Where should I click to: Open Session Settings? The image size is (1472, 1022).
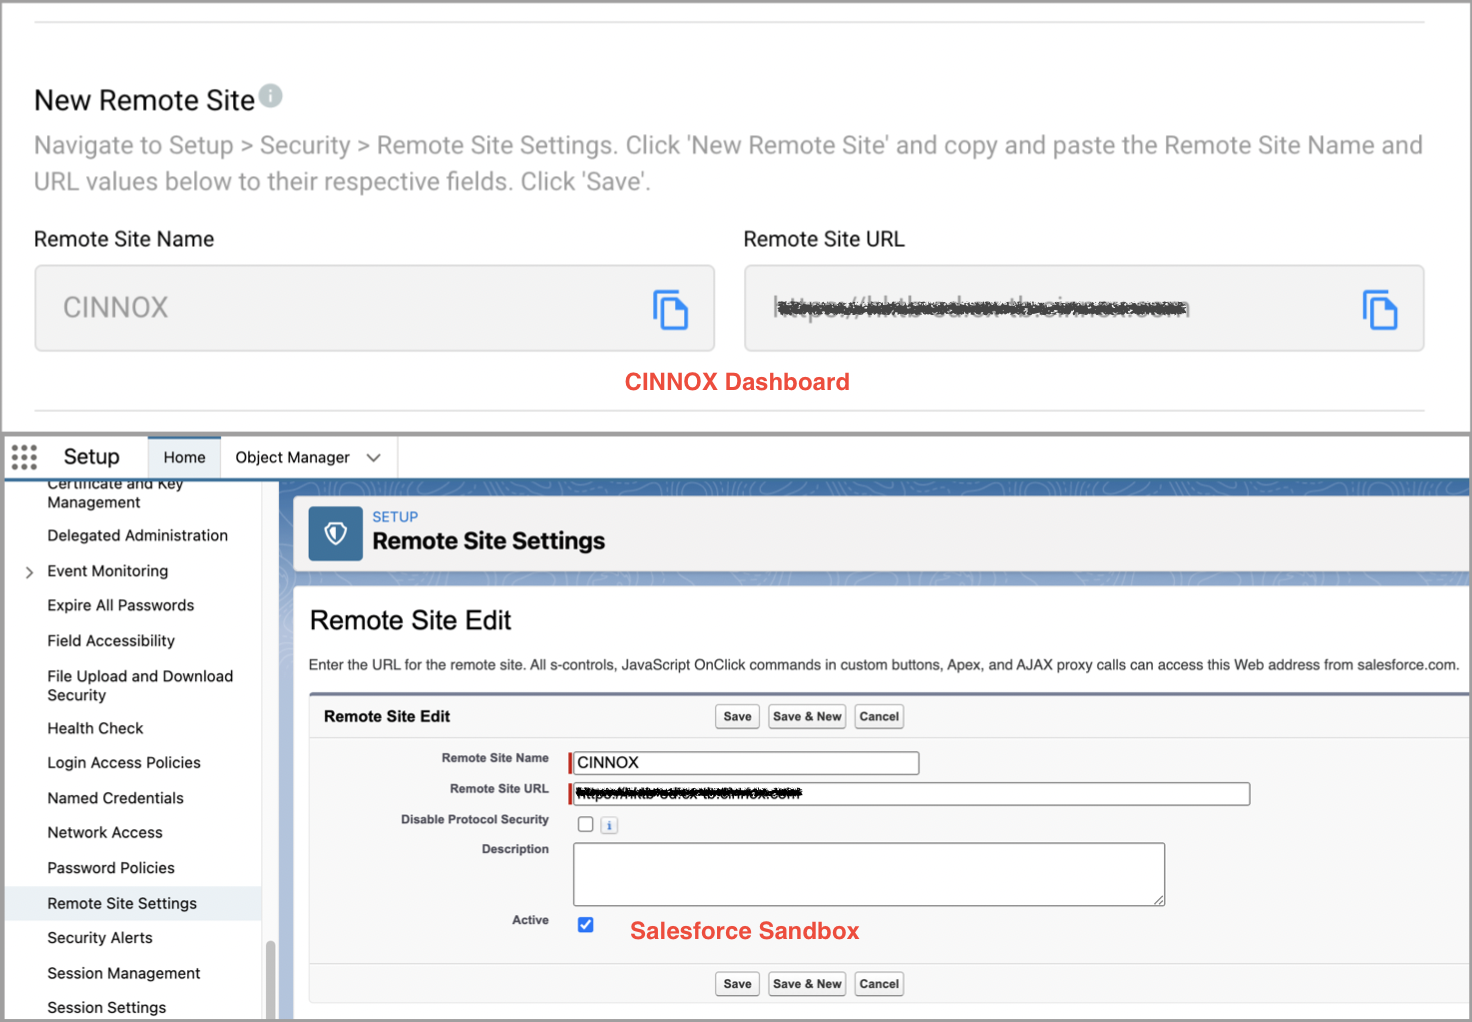point(107,1007)
